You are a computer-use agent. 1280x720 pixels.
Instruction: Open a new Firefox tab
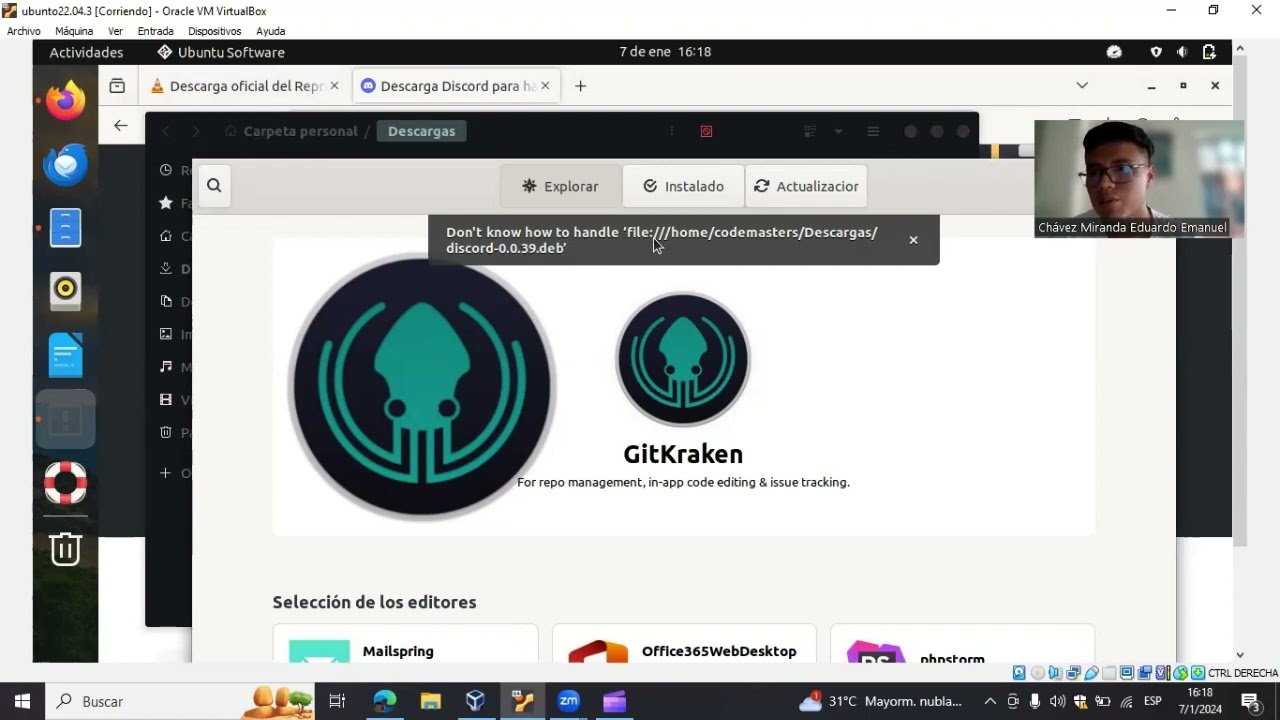click(x=580, y=86)
